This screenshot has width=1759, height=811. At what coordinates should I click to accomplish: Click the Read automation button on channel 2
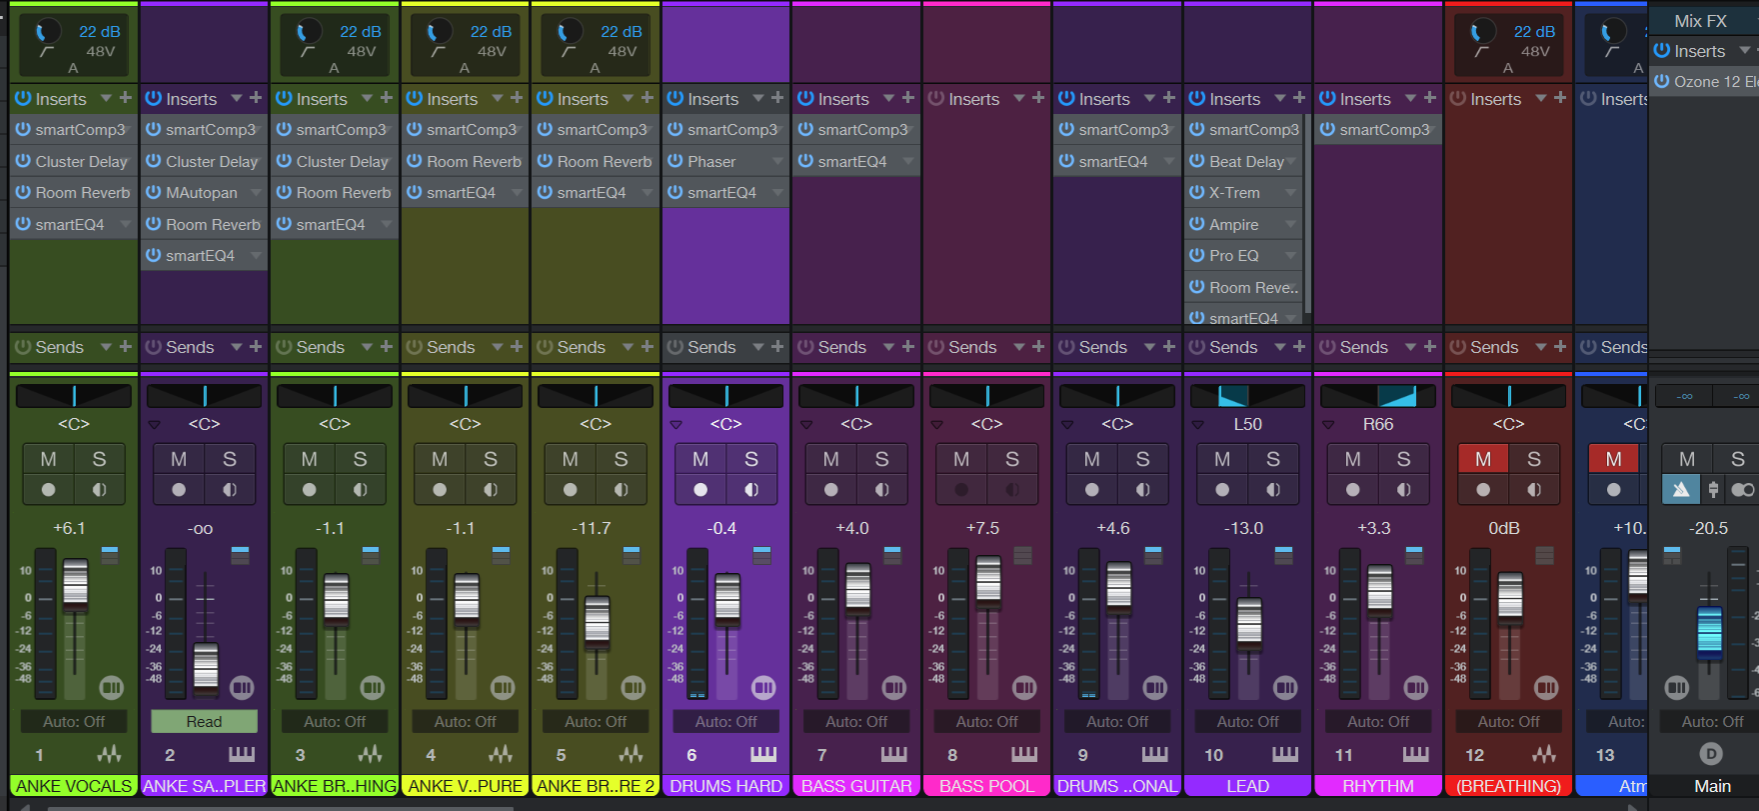coord(204,721)
